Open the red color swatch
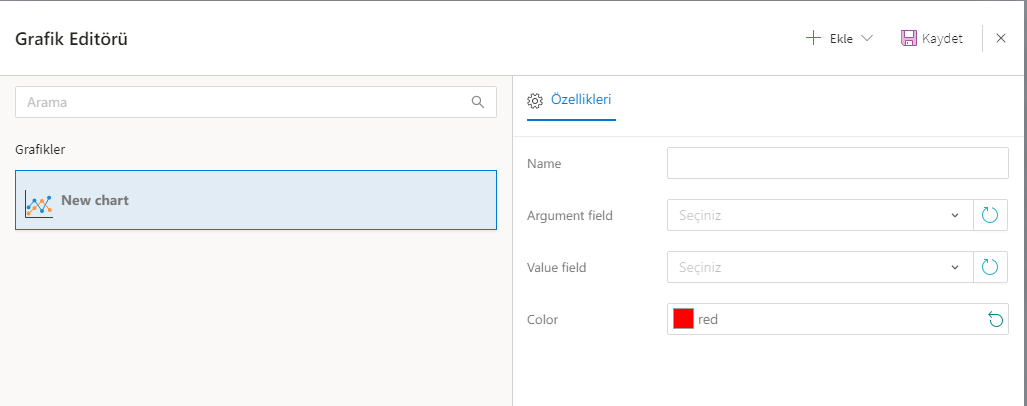Image resolution: width=1027 pixels, height=406 pixels. (683, 319)
